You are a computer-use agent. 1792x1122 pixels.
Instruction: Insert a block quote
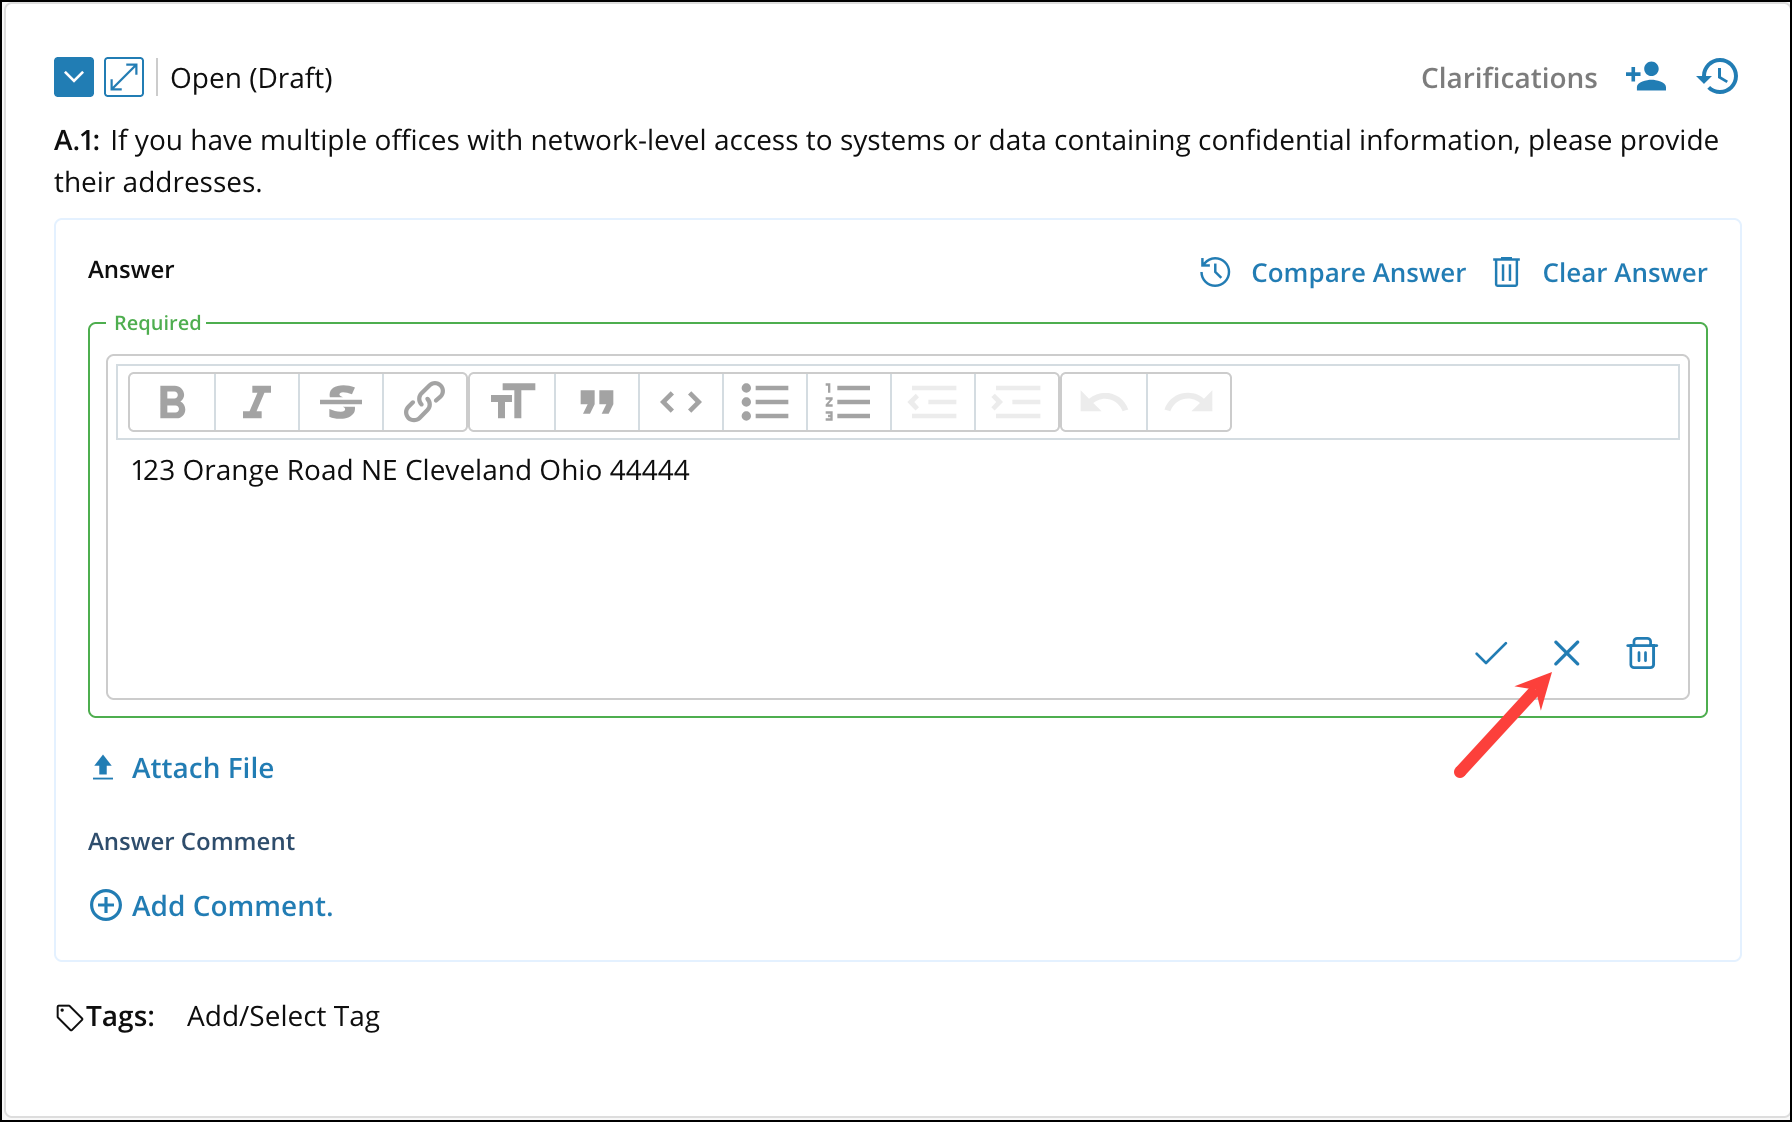tap(597, 402)
